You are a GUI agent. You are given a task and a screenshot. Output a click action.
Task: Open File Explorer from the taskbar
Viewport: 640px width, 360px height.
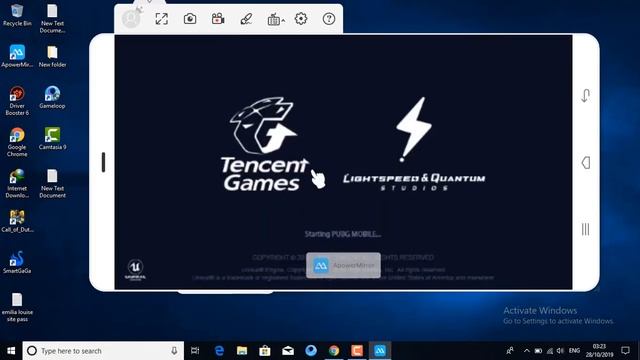click(x=242, y=351)
